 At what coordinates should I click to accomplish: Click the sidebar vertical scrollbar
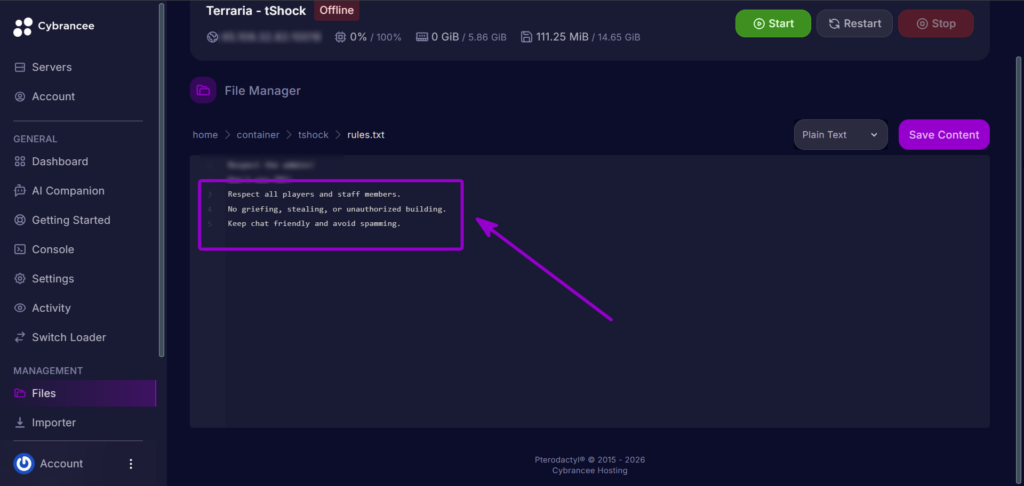tap(161, 180)
